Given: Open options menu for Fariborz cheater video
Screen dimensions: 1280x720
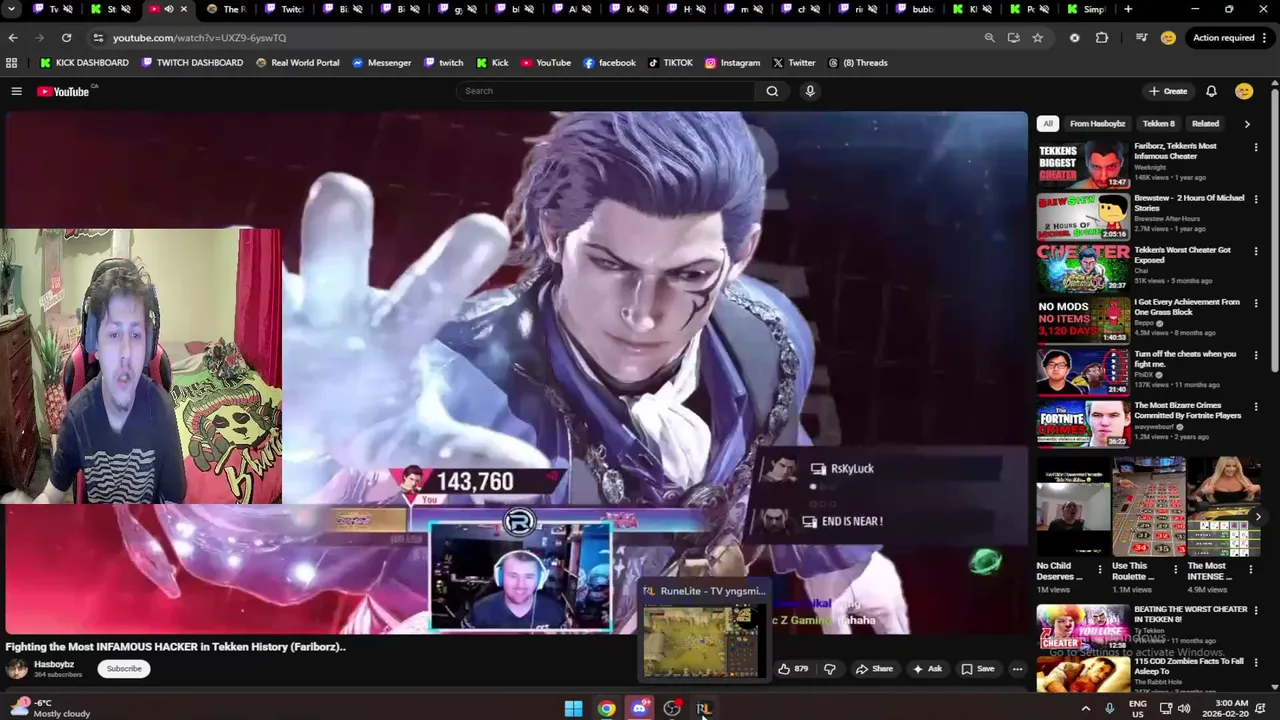Looking at the screenshot, I should (1256, 147).
